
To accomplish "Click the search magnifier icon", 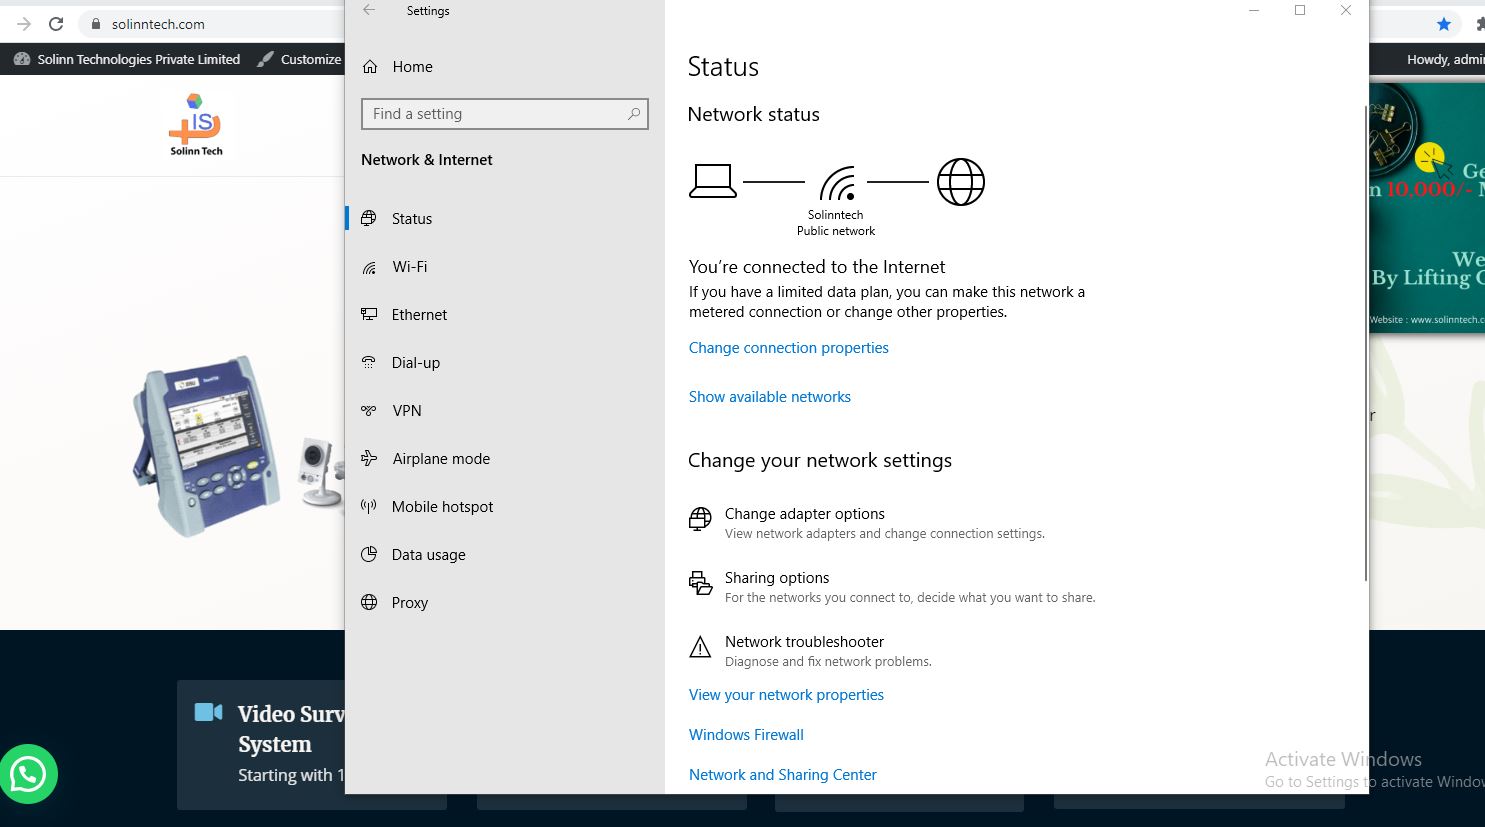I will (x=633, y=114).
